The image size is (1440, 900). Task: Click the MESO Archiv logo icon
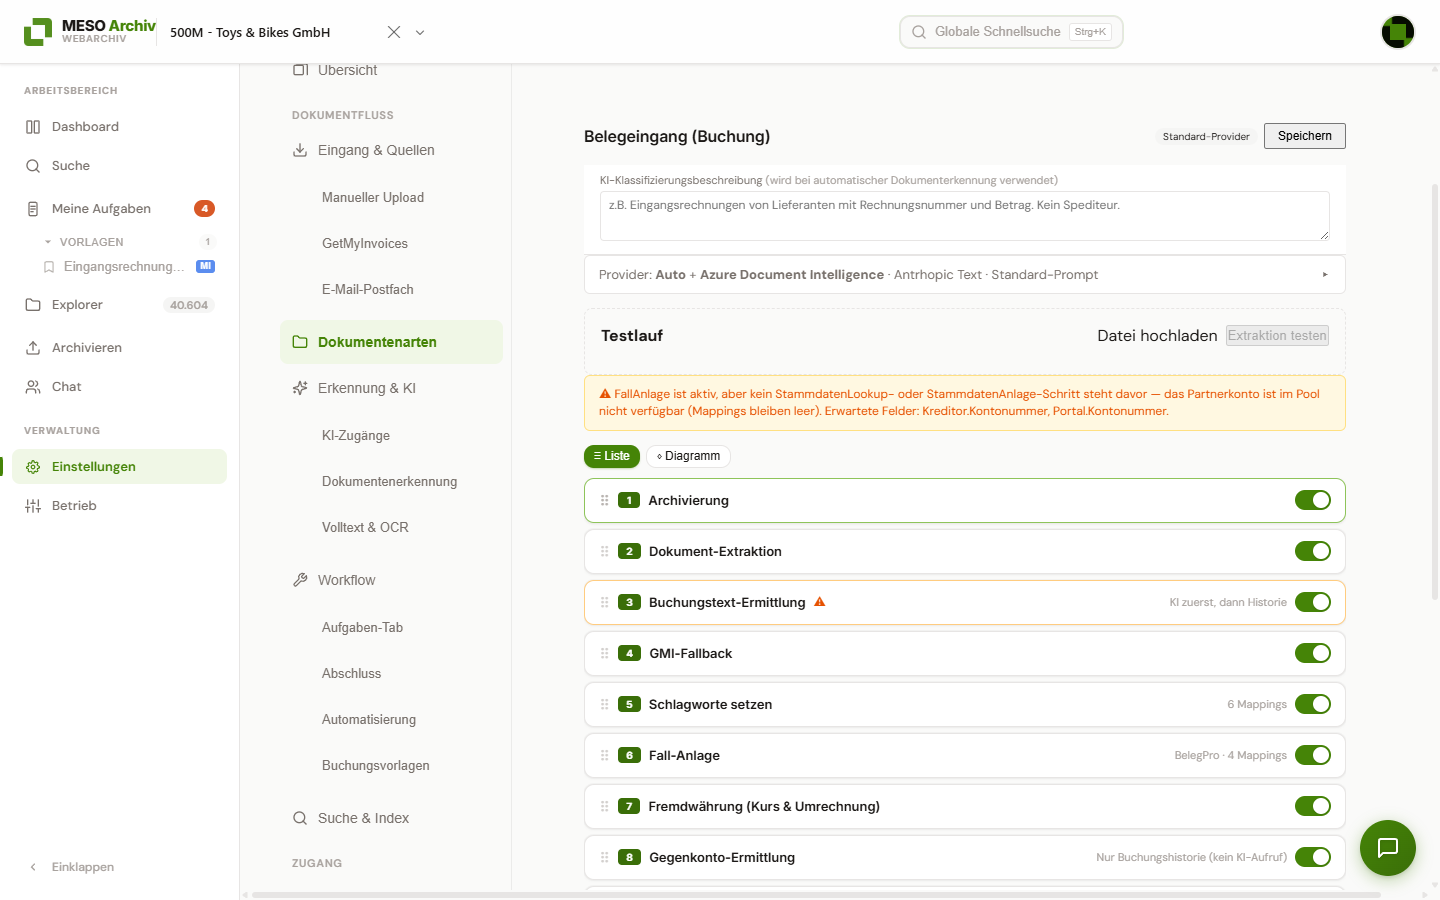coord(38,32)
